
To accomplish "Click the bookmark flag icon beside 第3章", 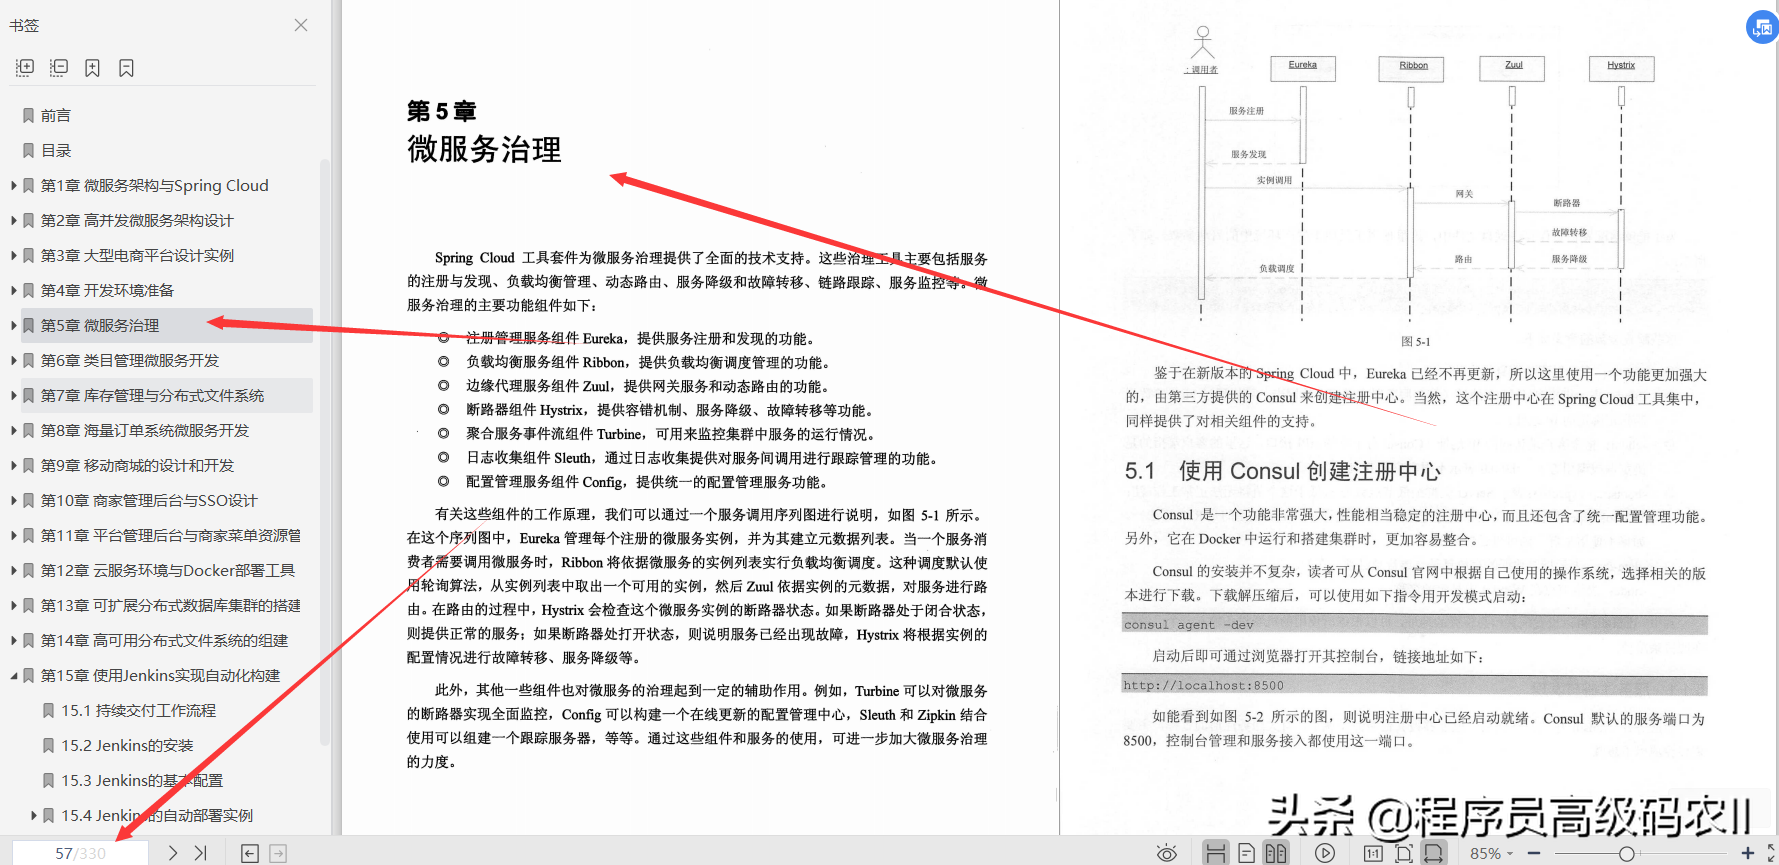I will pyautogui.click(x=29, y=255).
